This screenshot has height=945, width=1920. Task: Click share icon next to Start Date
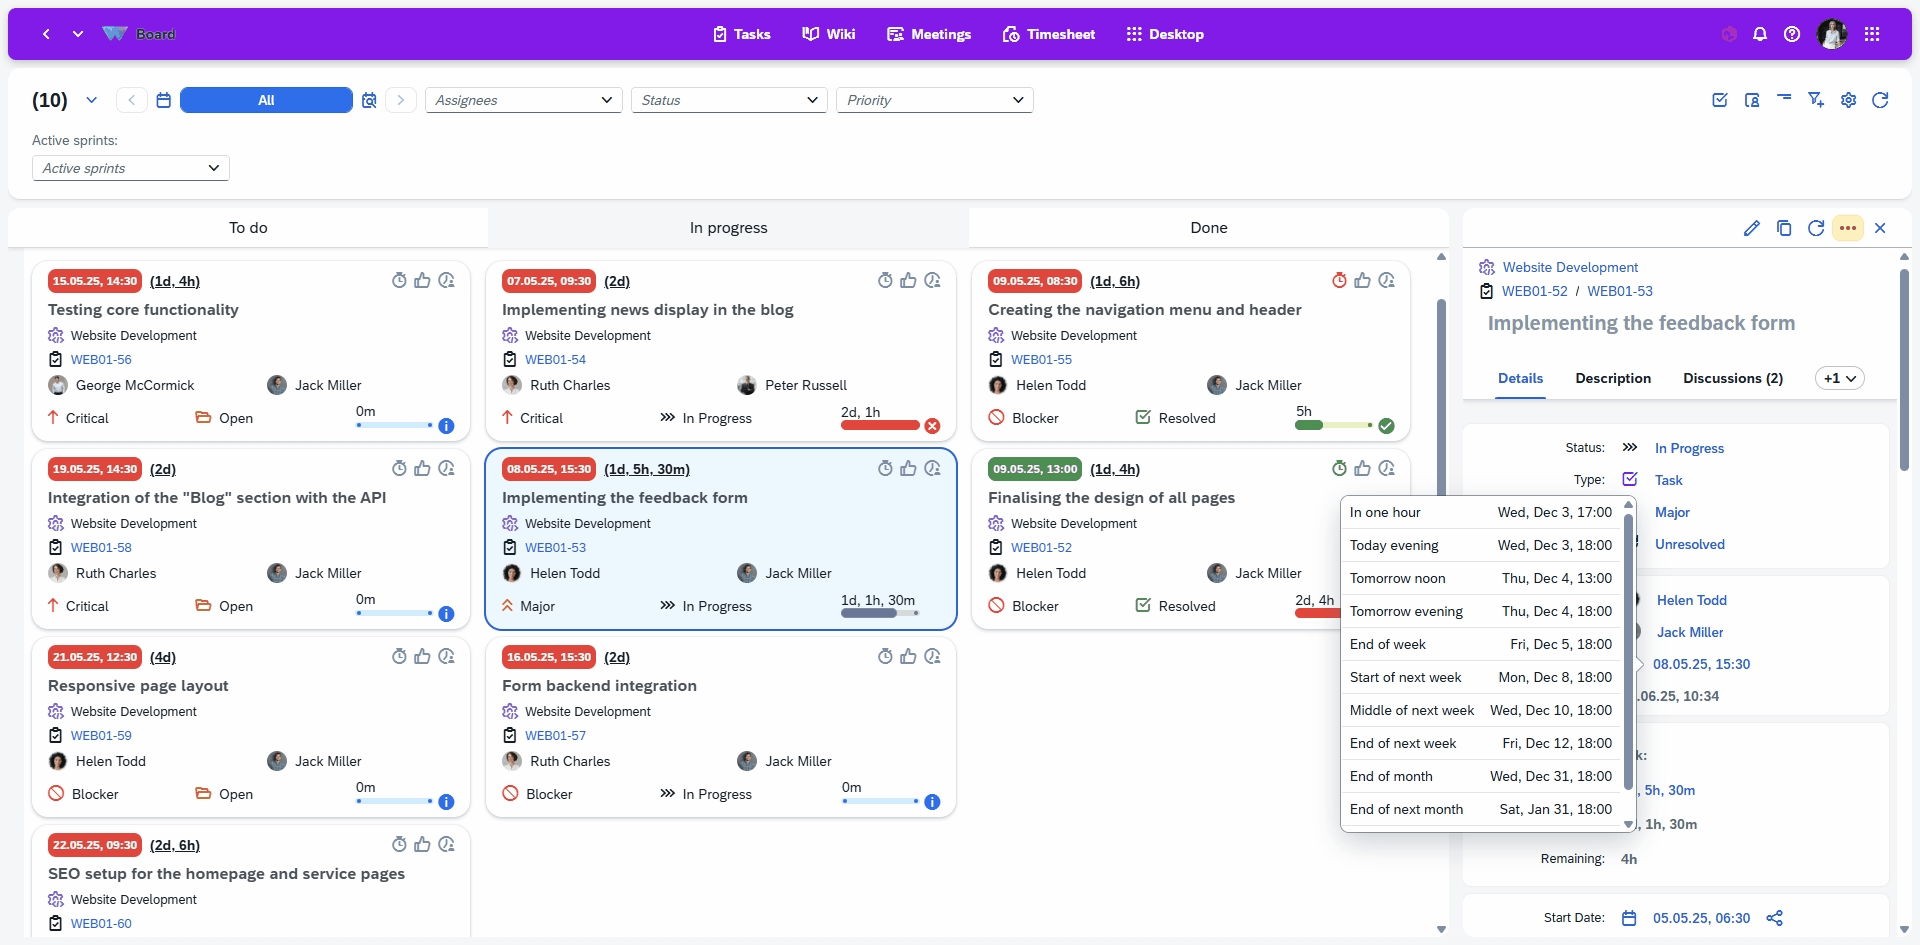point(1774,918)
